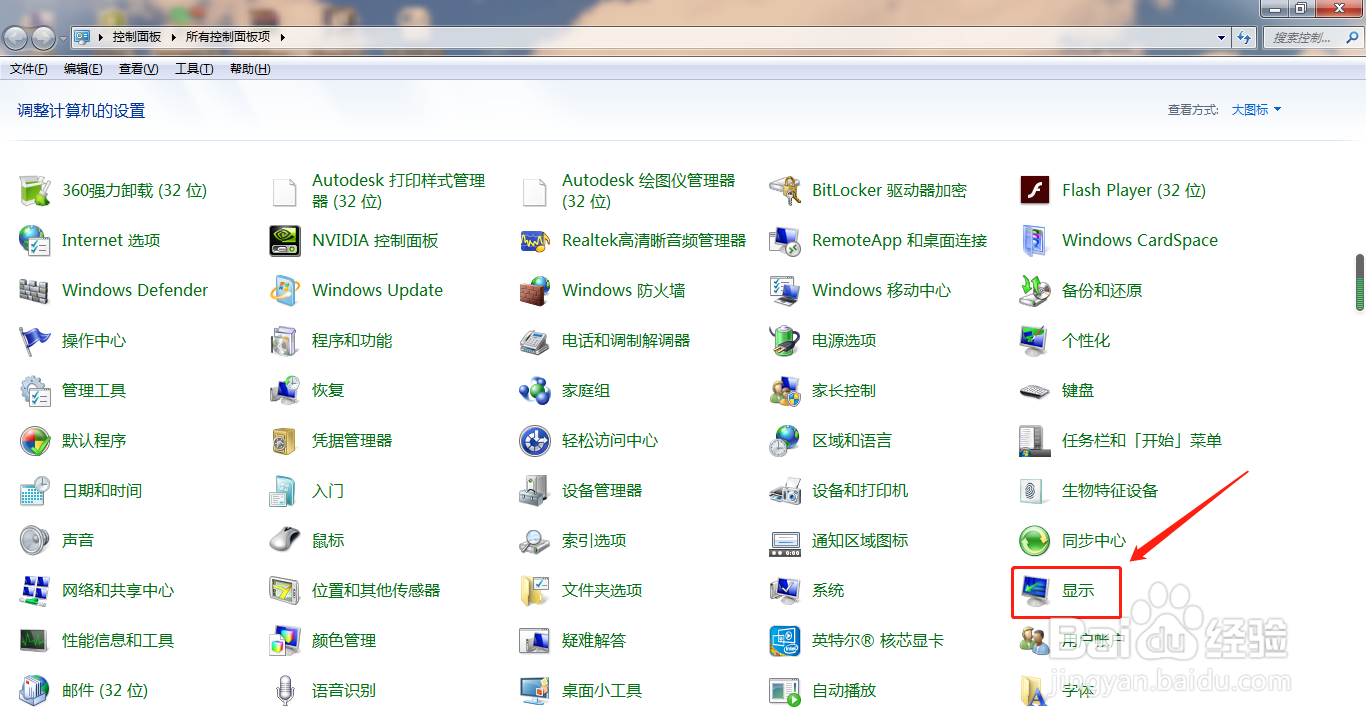Open the 文件(F) menu
The width and height of the screenshot is (1366, 728).
pyautogui.click(x=29, y=69)
